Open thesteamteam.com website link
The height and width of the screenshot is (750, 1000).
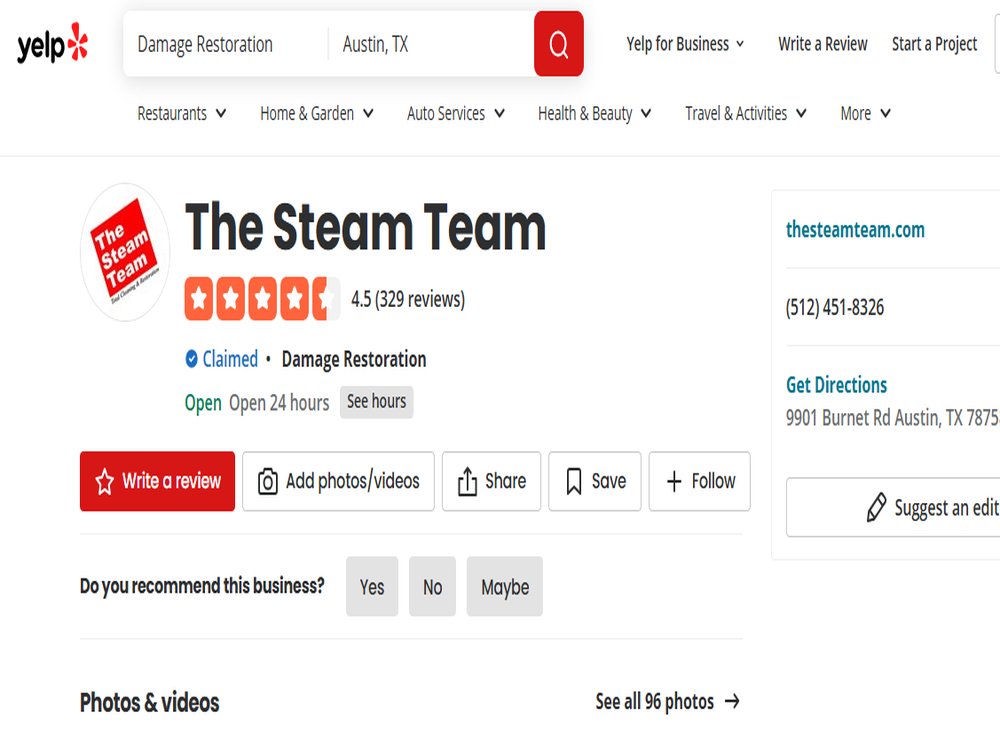pyautogui.click(x=855, y=230)
